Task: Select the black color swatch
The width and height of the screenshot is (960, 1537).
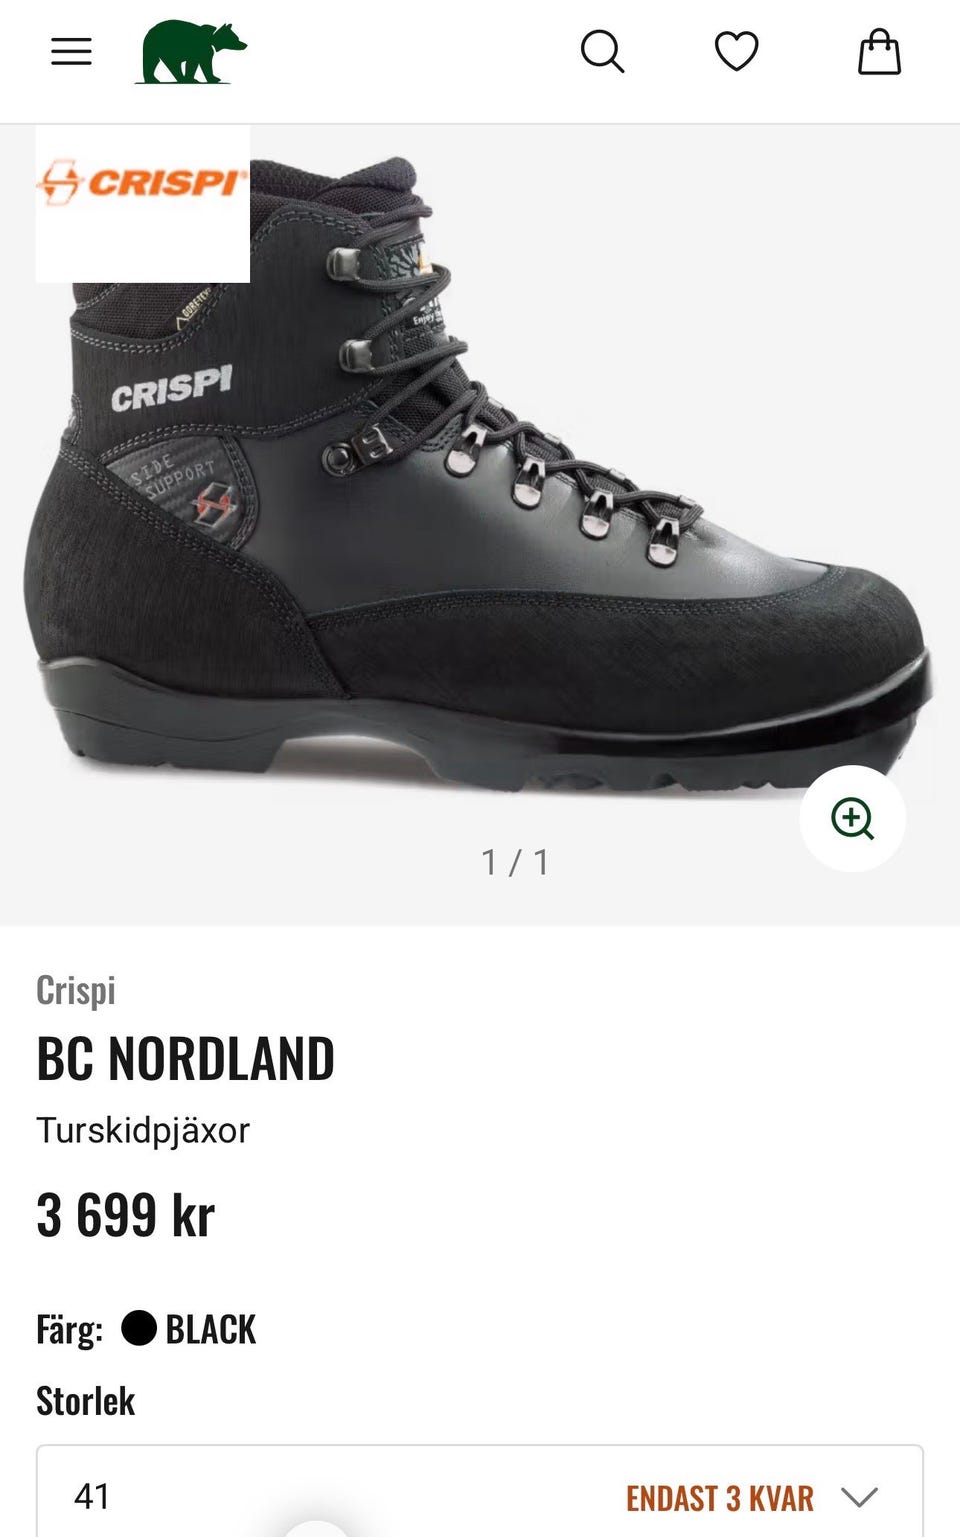Action: pyautogui.click(x=139, y=1328)
